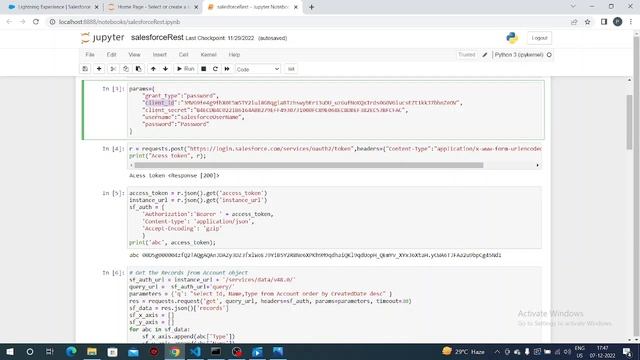Click the requests.post code cell In [4]
This screenshot has width=640, height=360.
335,152
